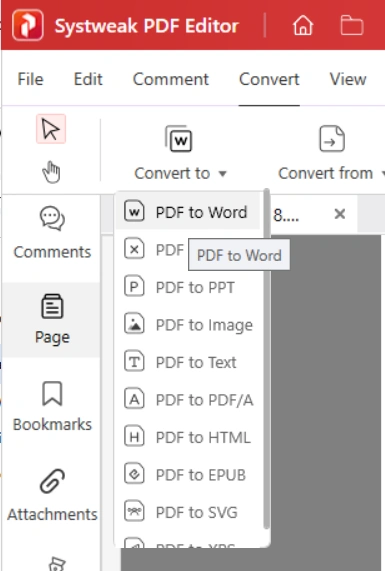Viewport: 385px width, 571px height.
Task: Choose PDF to Word from menu
Action: coord(188,212)
